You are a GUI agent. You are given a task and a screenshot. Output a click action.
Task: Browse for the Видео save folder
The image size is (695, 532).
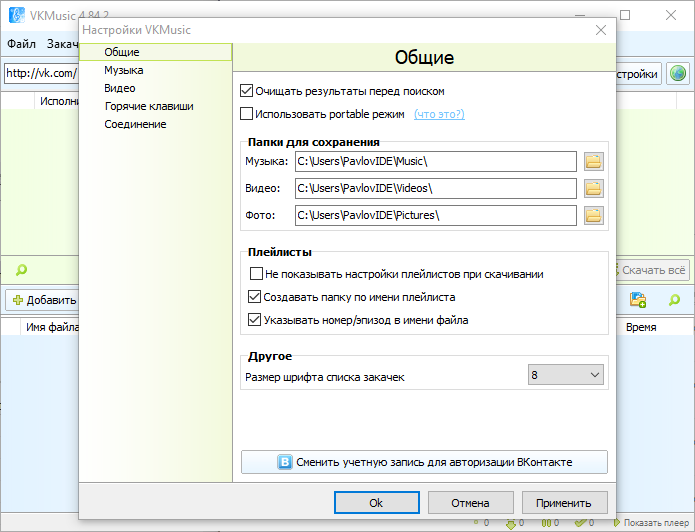pyautogui.click(x=593, y=188)
